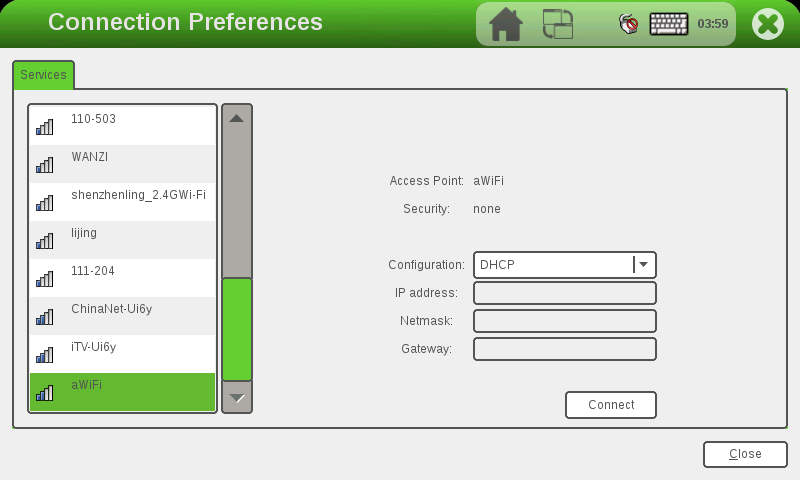Viewport: 800px width, 480px height.
Task: Select the lijing network entry
Action: pyautogui.click(x=84, y=233)
